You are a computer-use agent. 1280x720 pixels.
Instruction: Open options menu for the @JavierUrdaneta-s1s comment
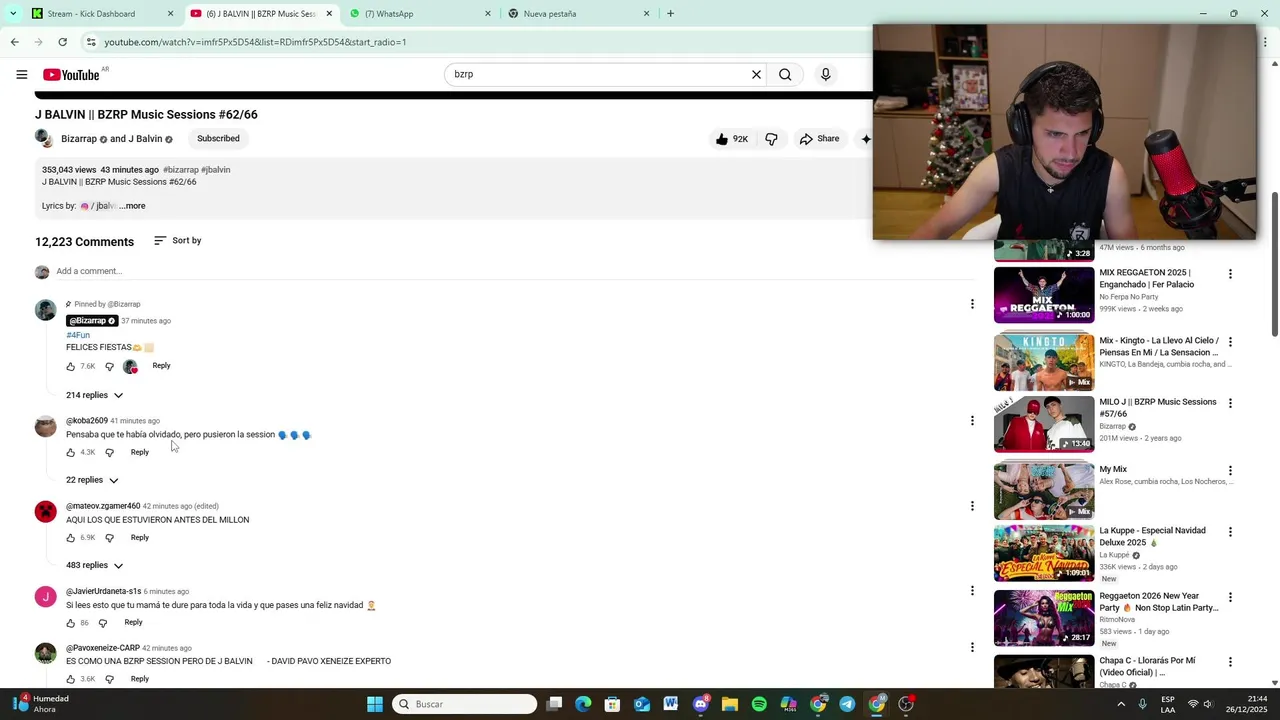point(972,591)
